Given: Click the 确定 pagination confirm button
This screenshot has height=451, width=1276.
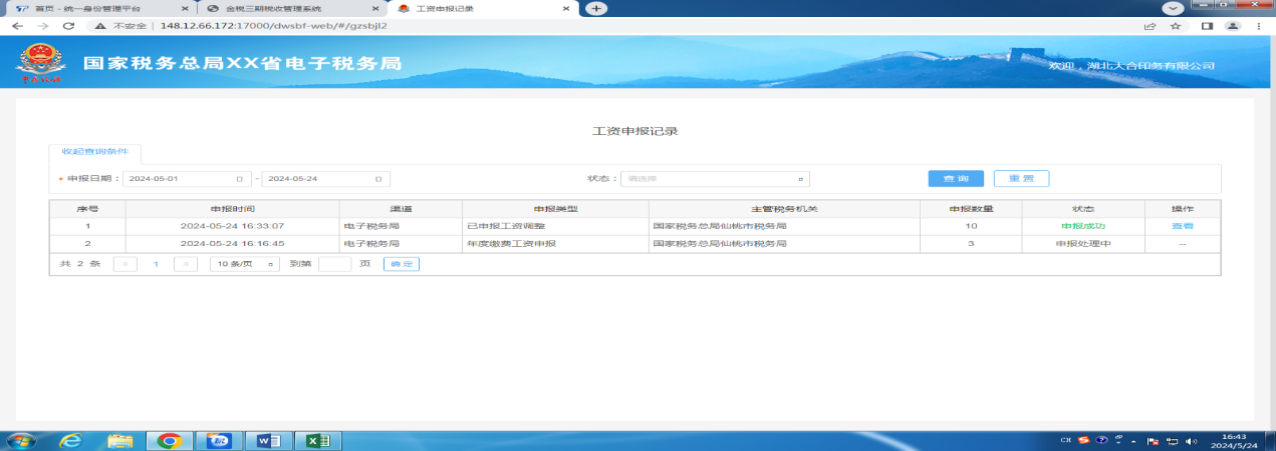Looking at the screenshot, I should tap(401, 264).
